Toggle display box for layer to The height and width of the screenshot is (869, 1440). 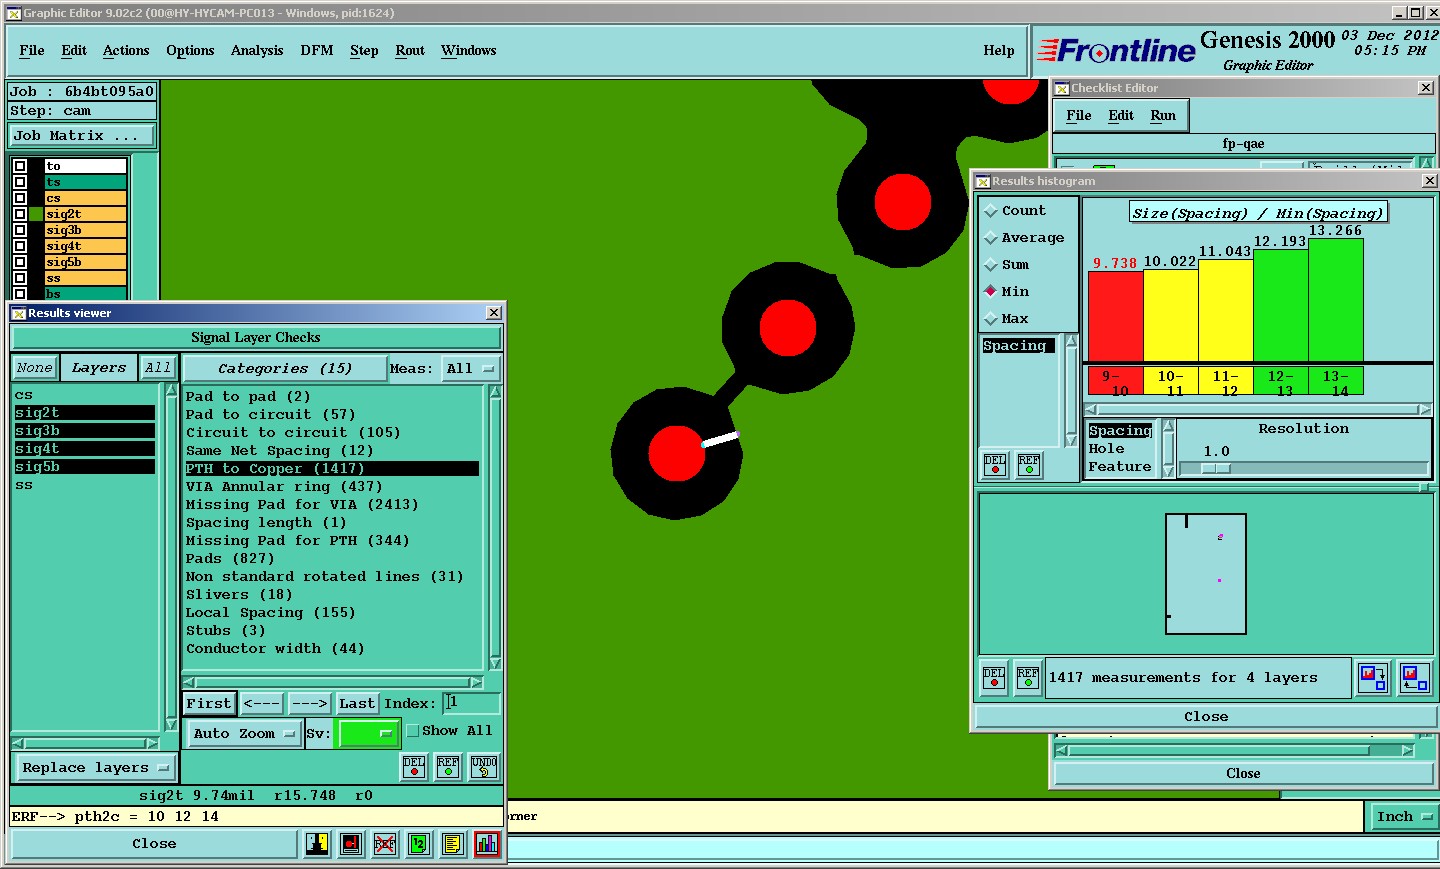pyautogui.click(x=20, y=166)
